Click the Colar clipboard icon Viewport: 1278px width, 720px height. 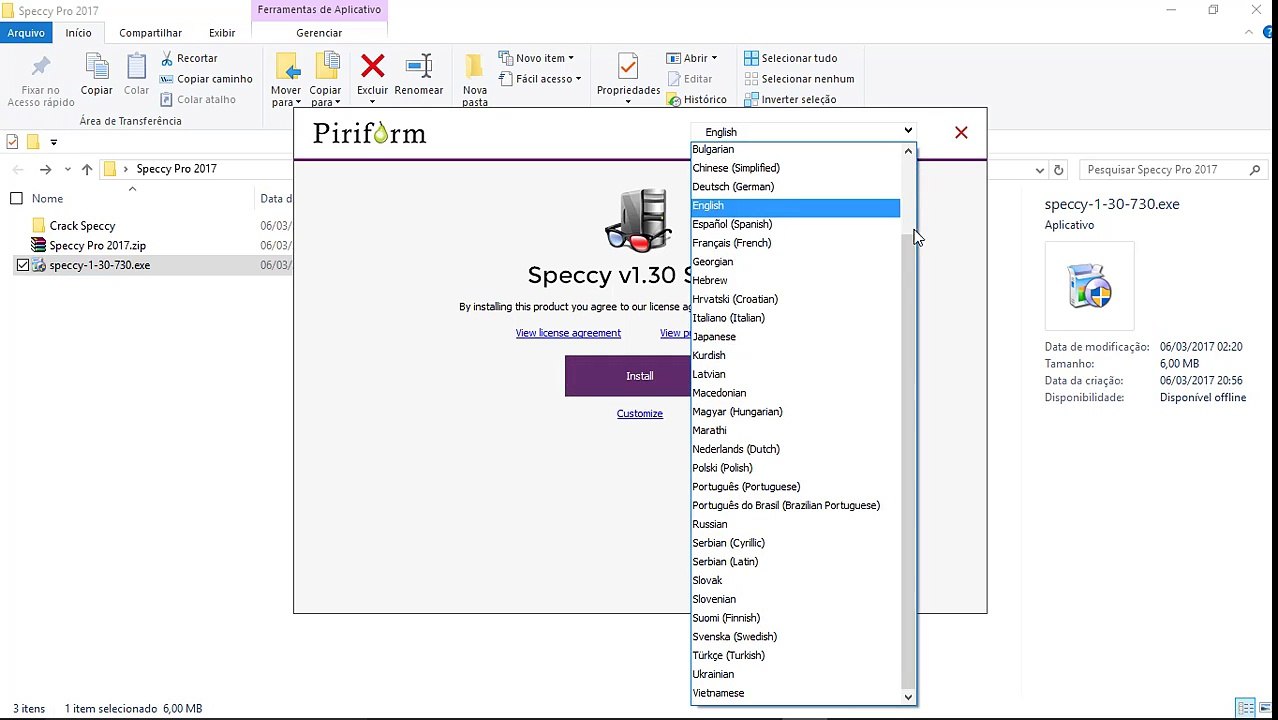137,67
